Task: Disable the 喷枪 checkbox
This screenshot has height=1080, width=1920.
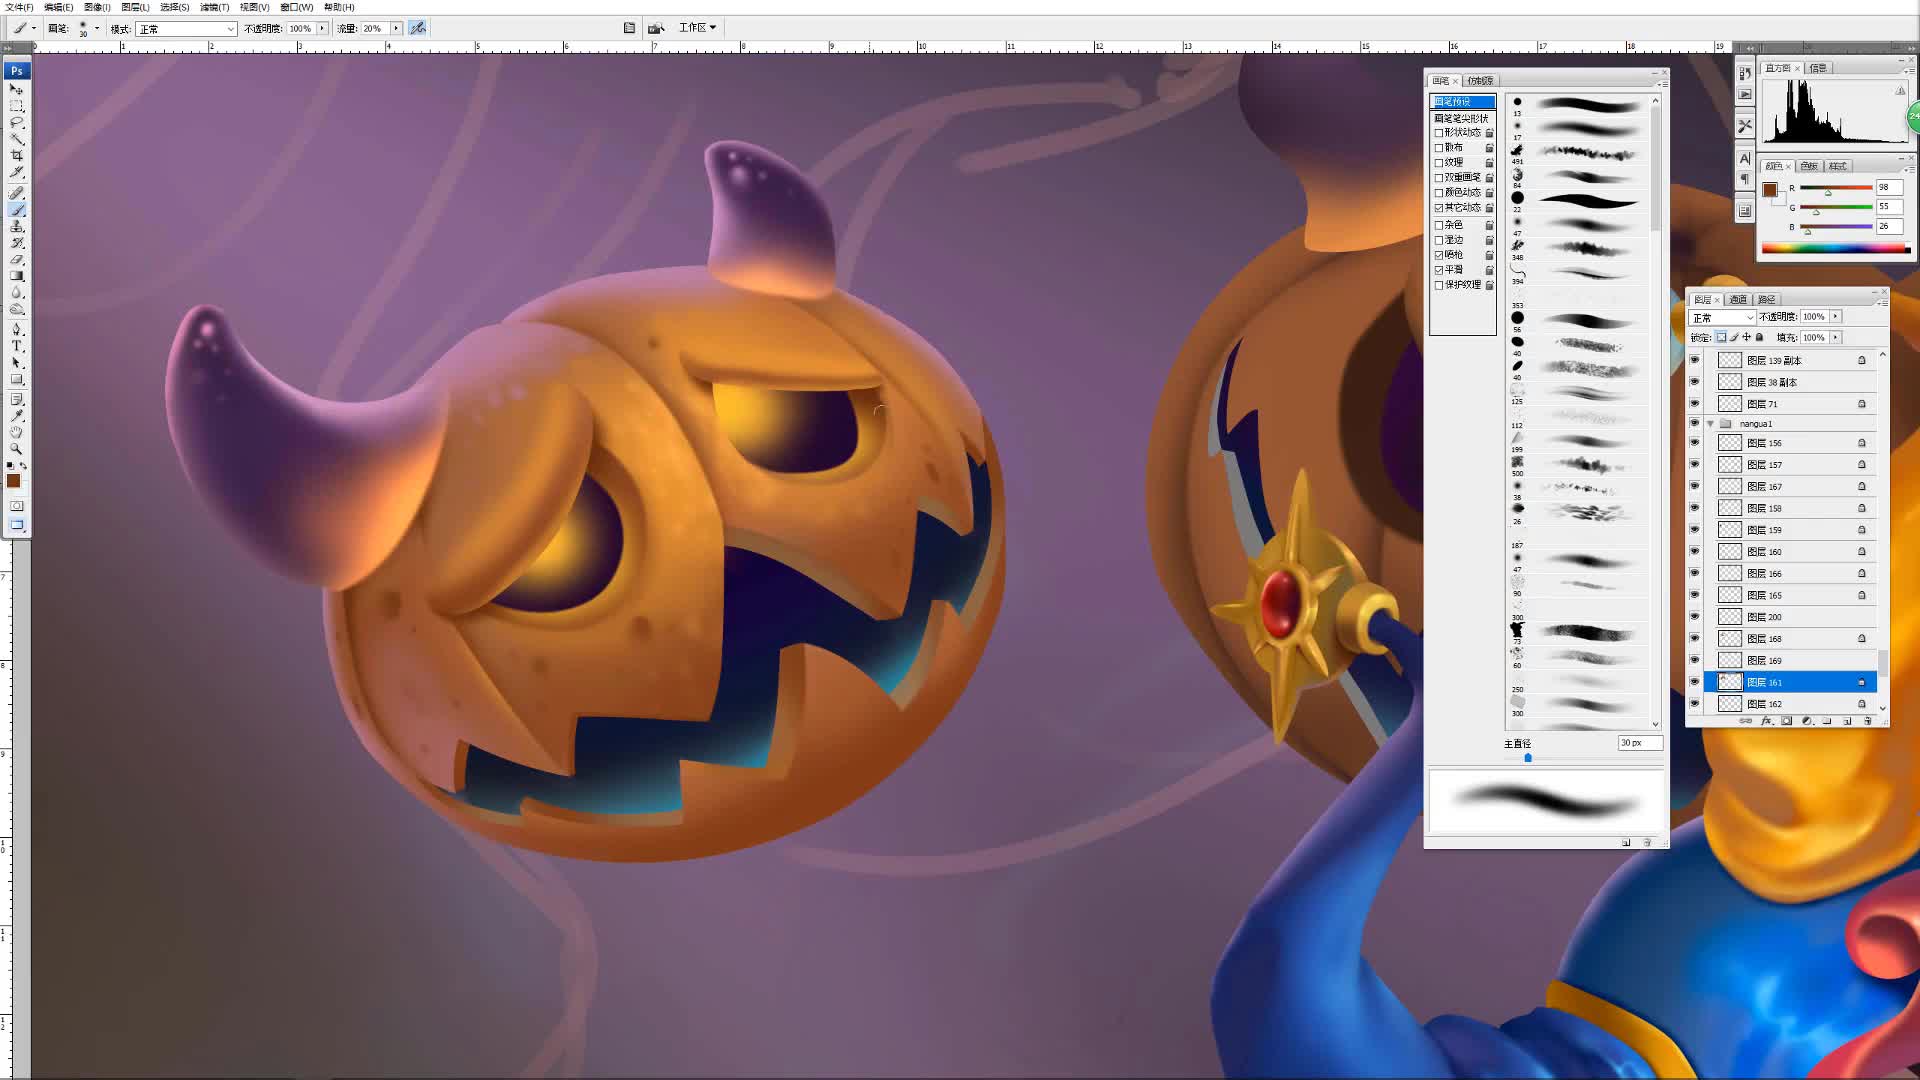Action: [x=1439, y=255]
